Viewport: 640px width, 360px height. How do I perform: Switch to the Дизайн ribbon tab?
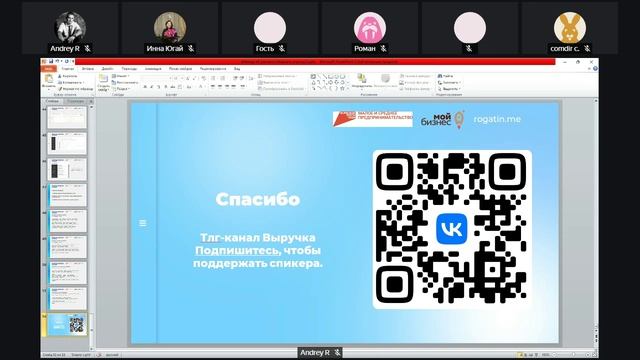pos(107,69)
